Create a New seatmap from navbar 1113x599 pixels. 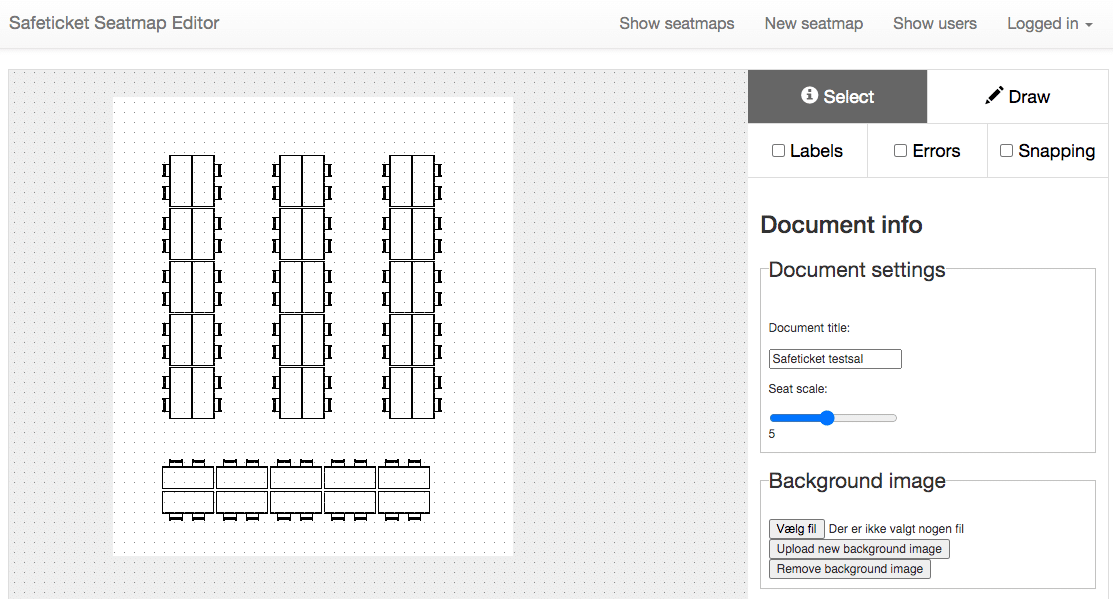pos(813,23)
